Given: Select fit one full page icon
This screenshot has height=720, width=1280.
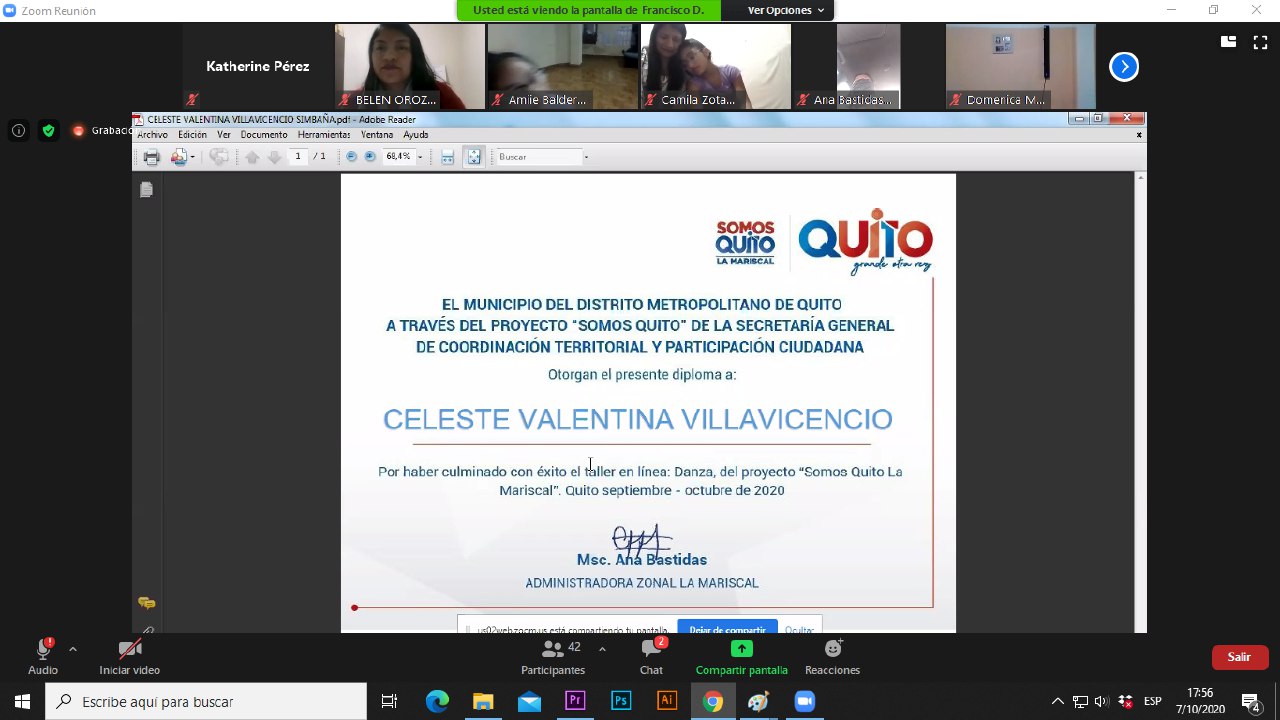Looking at the screenshot, I should click(474, 157).
